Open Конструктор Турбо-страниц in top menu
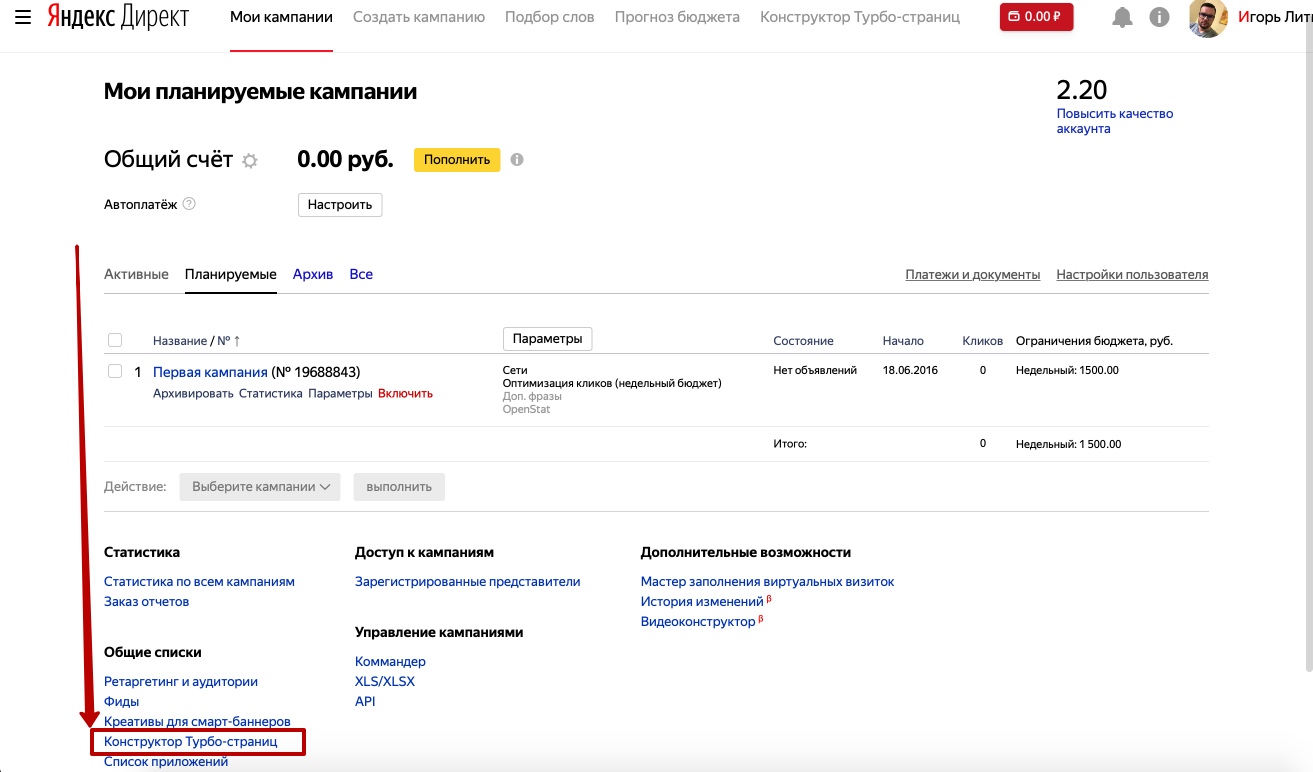This screenshot has height=772, width=1313. (x=860, y=17)
